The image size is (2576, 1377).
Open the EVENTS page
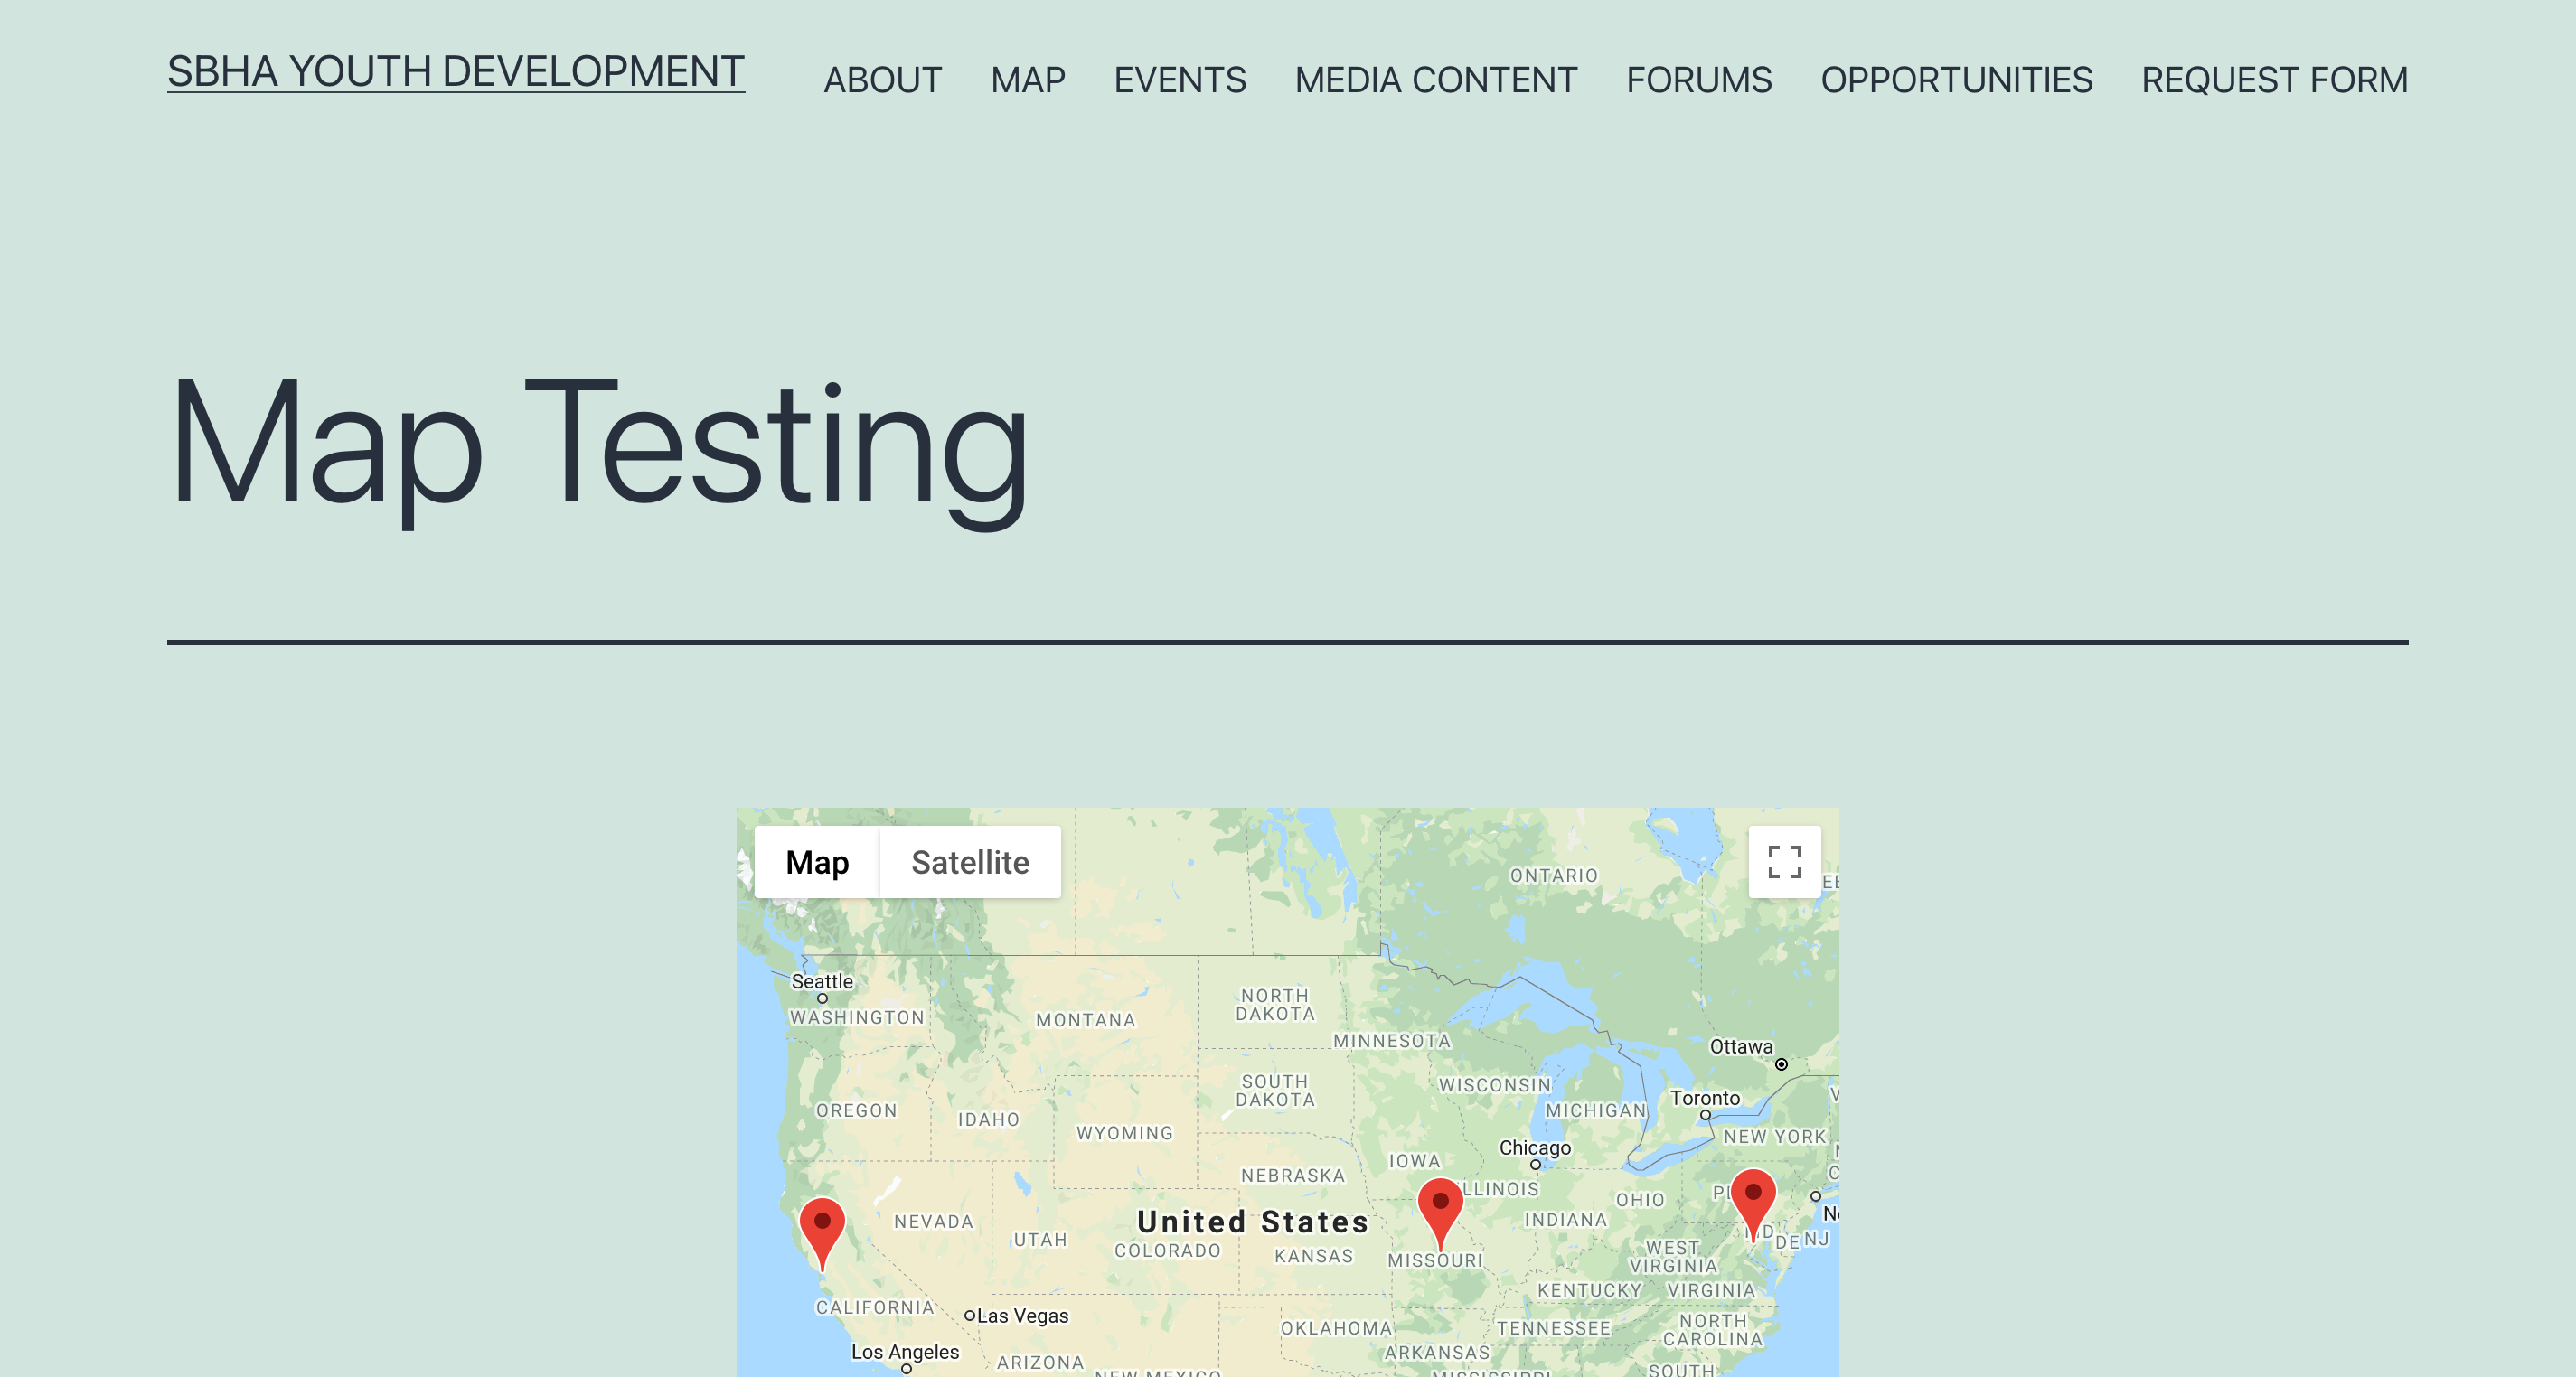(x=1180, y=80)
